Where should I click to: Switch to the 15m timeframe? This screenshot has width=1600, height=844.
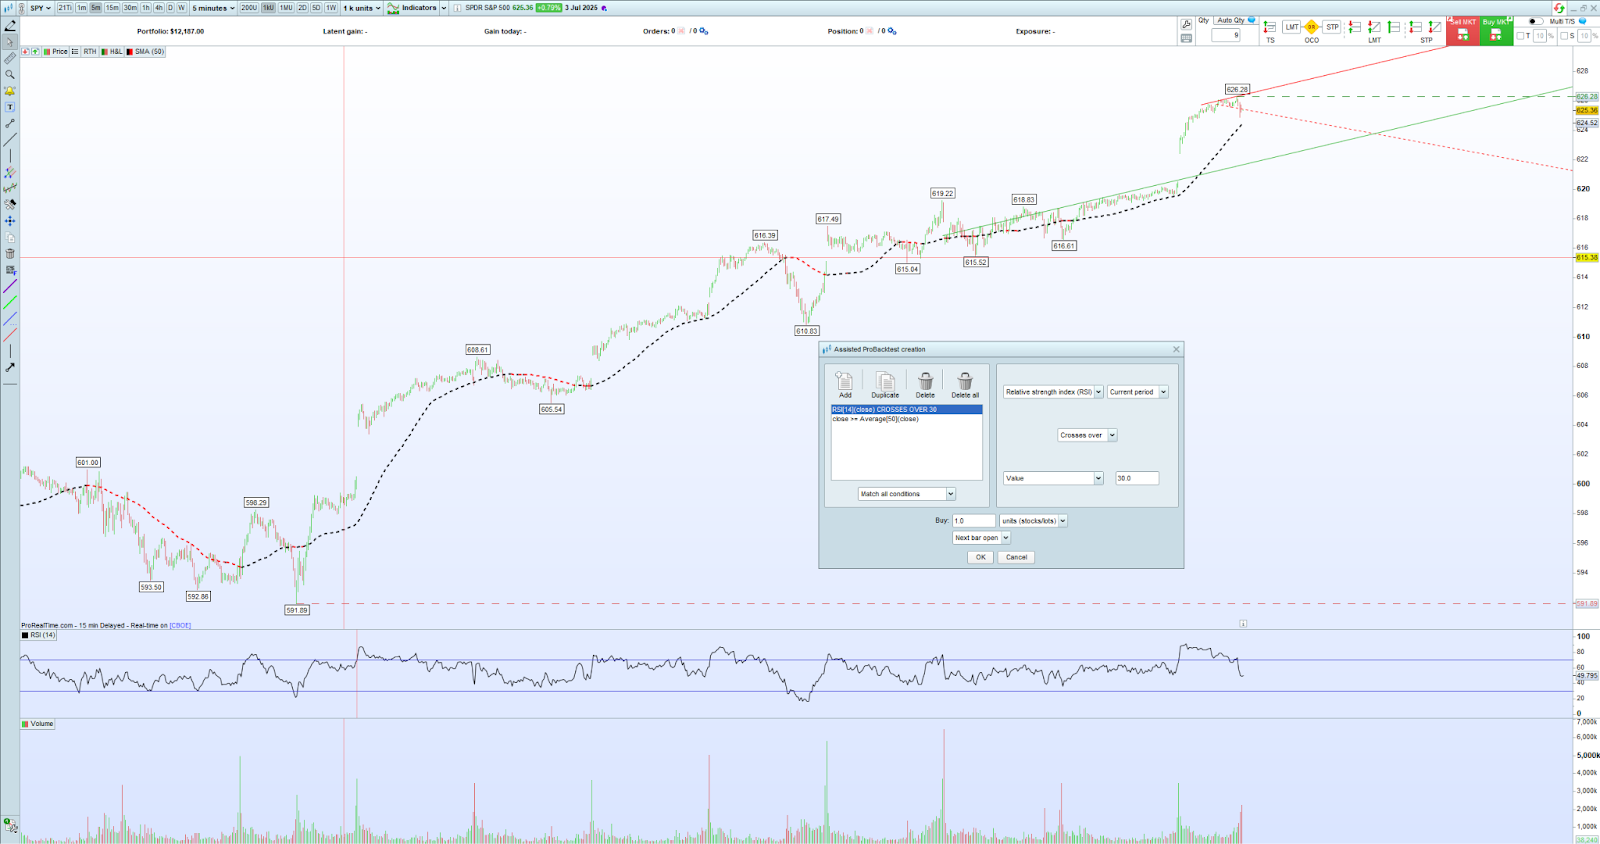coord(112,8)
